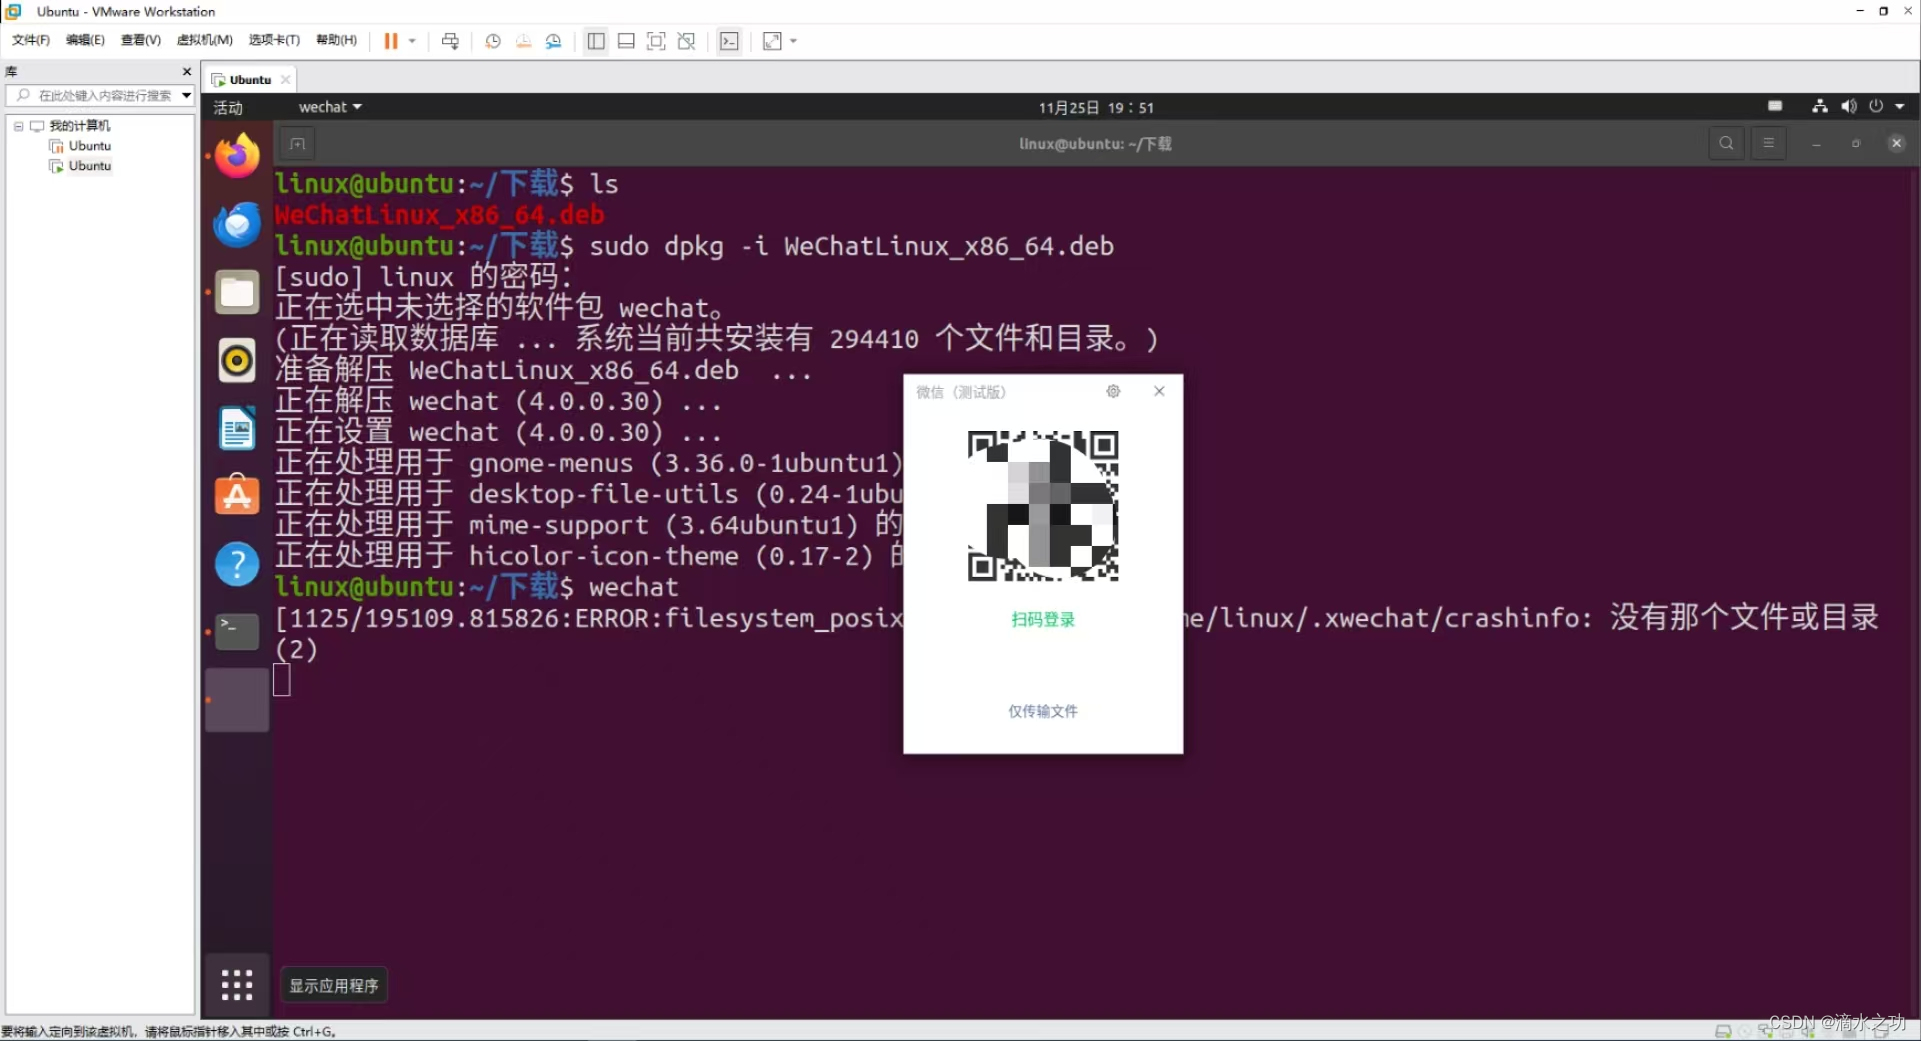Send Ctrl+Alt+Del to the VM
Screen dimensions: 1921x1041
[x=450, y=41]
